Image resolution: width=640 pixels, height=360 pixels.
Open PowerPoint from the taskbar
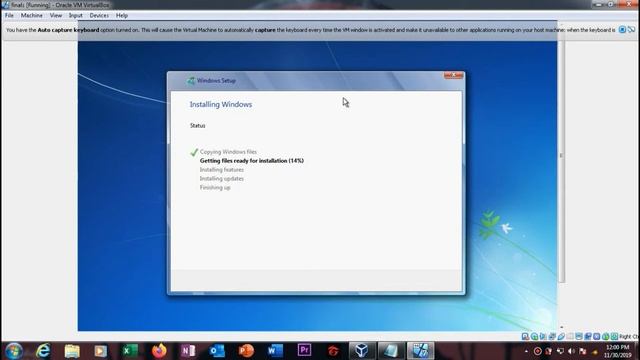click(x=246, y=351)
